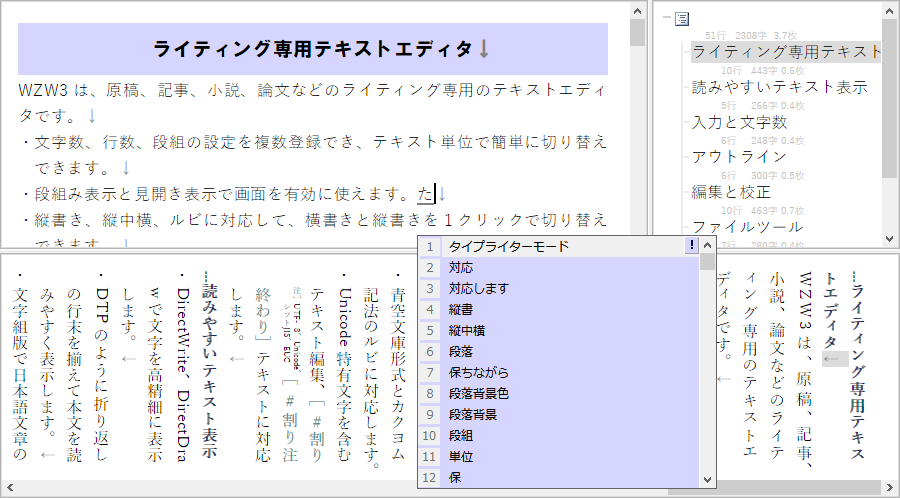
Task: Click the top editor pane scroll-up arrow
Action: point(638,10)
